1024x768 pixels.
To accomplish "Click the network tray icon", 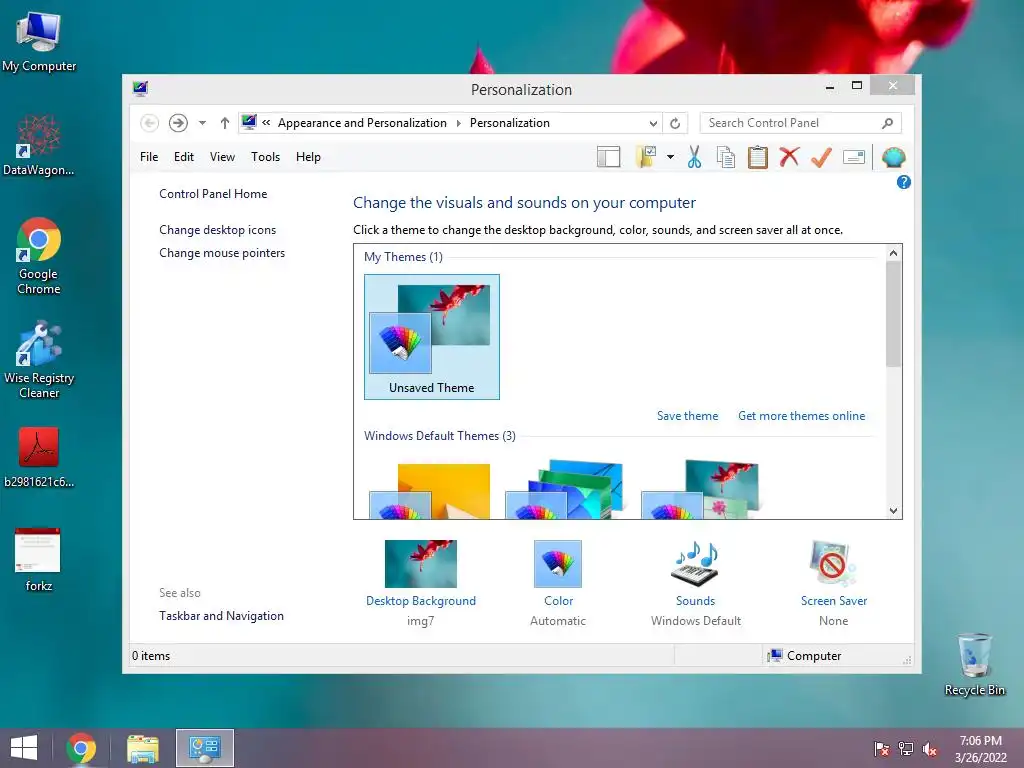I will 906,749.
